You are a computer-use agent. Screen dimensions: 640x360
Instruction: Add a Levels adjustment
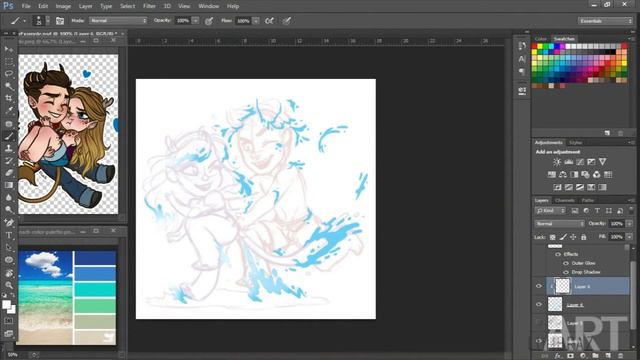tap(568, 162)
